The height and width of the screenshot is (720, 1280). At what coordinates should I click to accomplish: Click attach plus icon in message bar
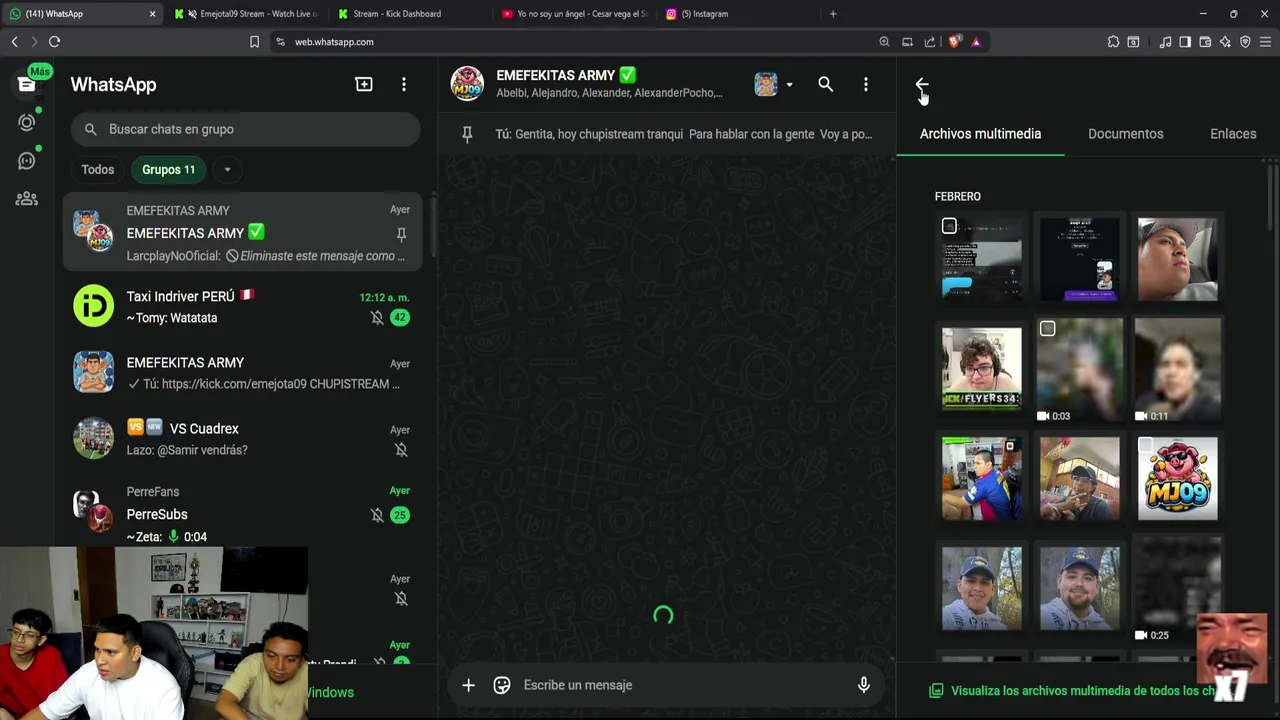[x=468, y=685]
